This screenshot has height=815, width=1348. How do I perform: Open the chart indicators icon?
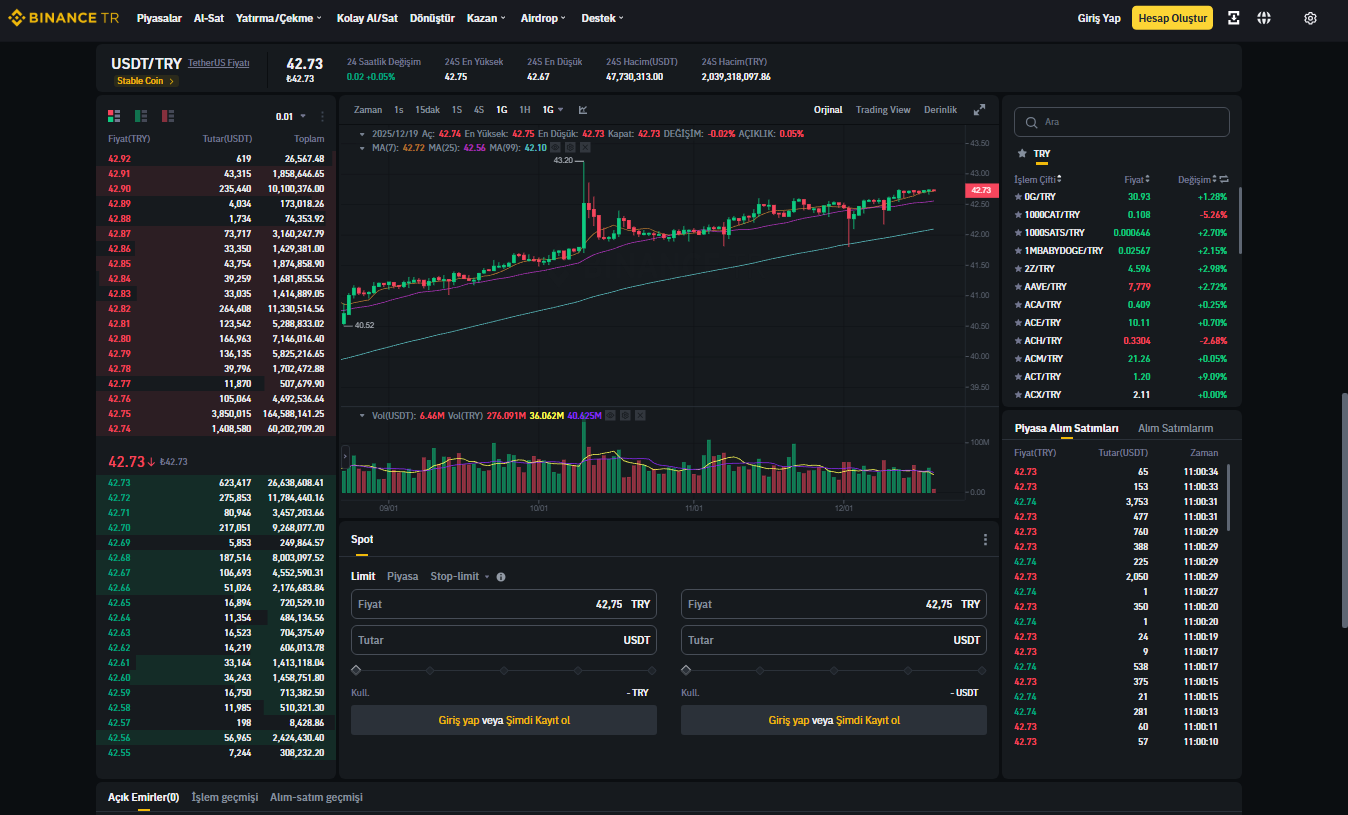pyautogui.click(x=583, y=110)
